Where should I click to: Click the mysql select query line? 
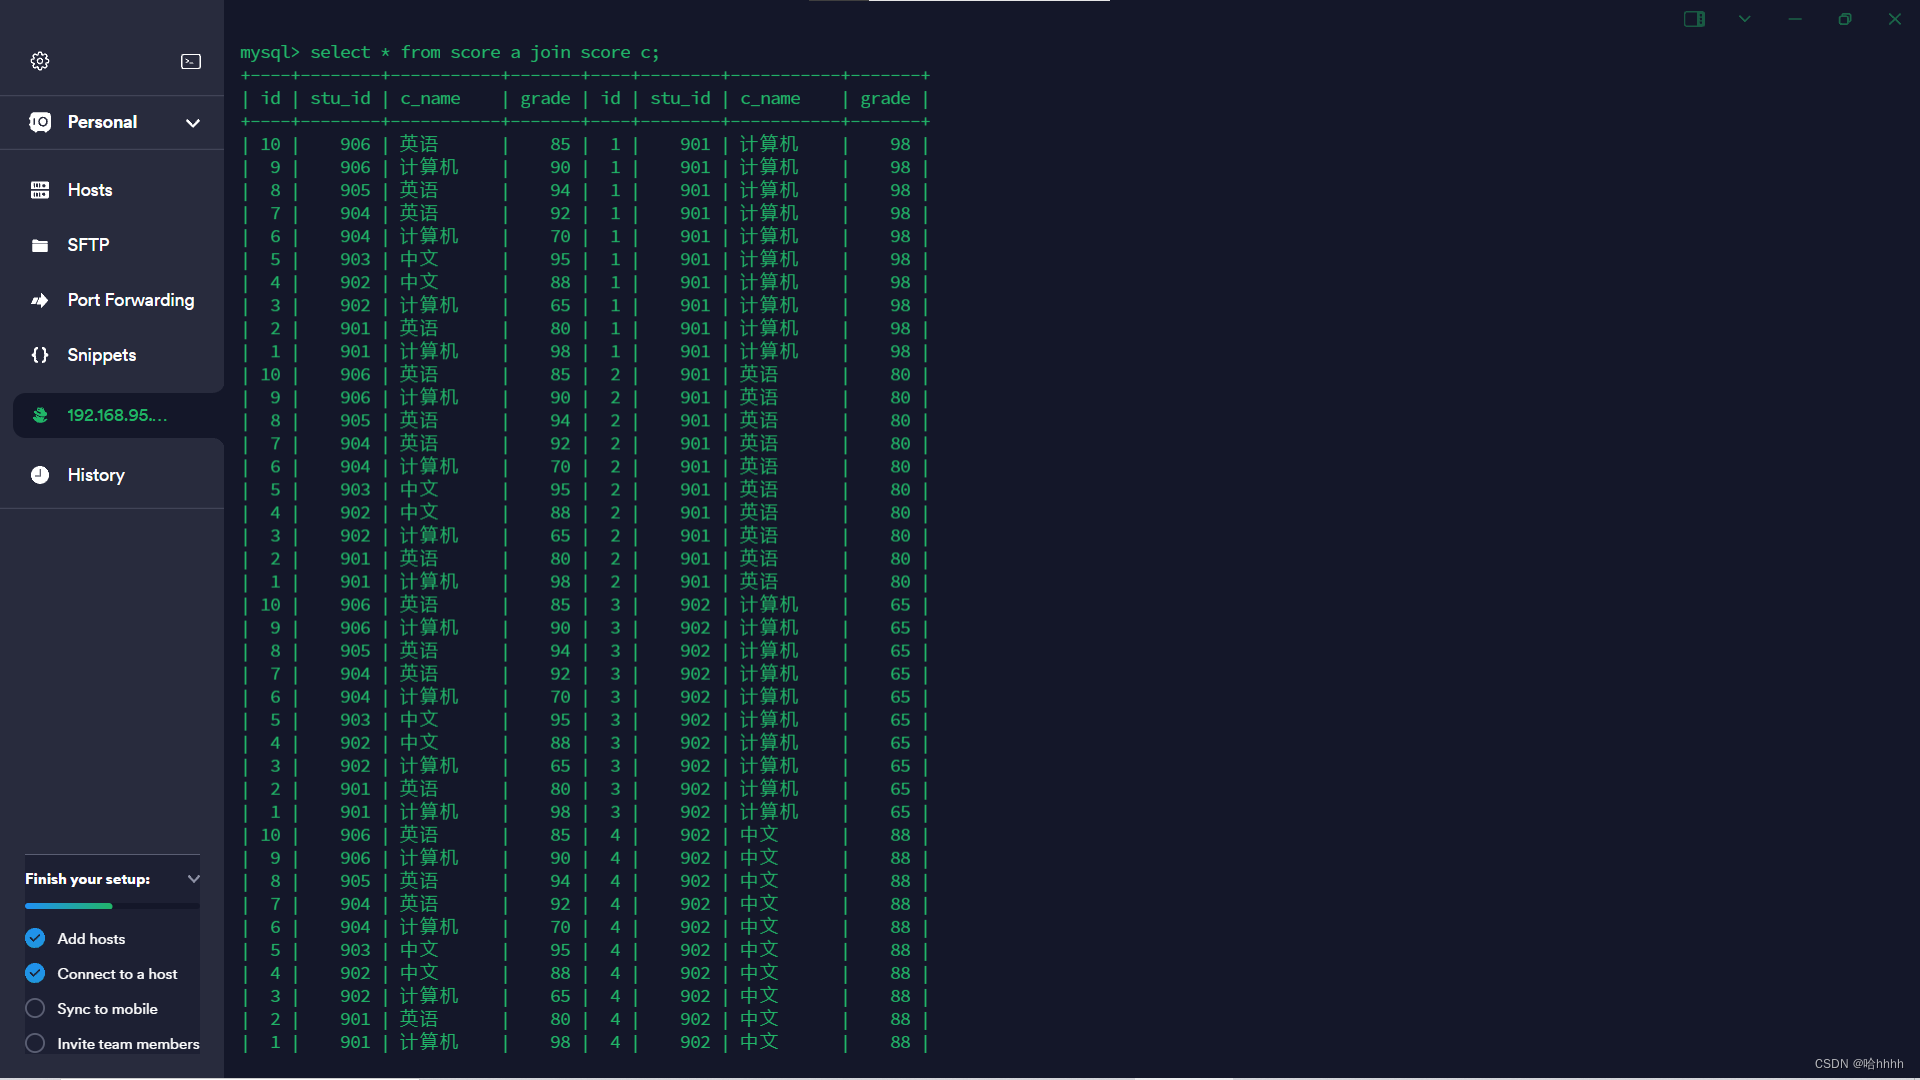[x=450, y=52]
